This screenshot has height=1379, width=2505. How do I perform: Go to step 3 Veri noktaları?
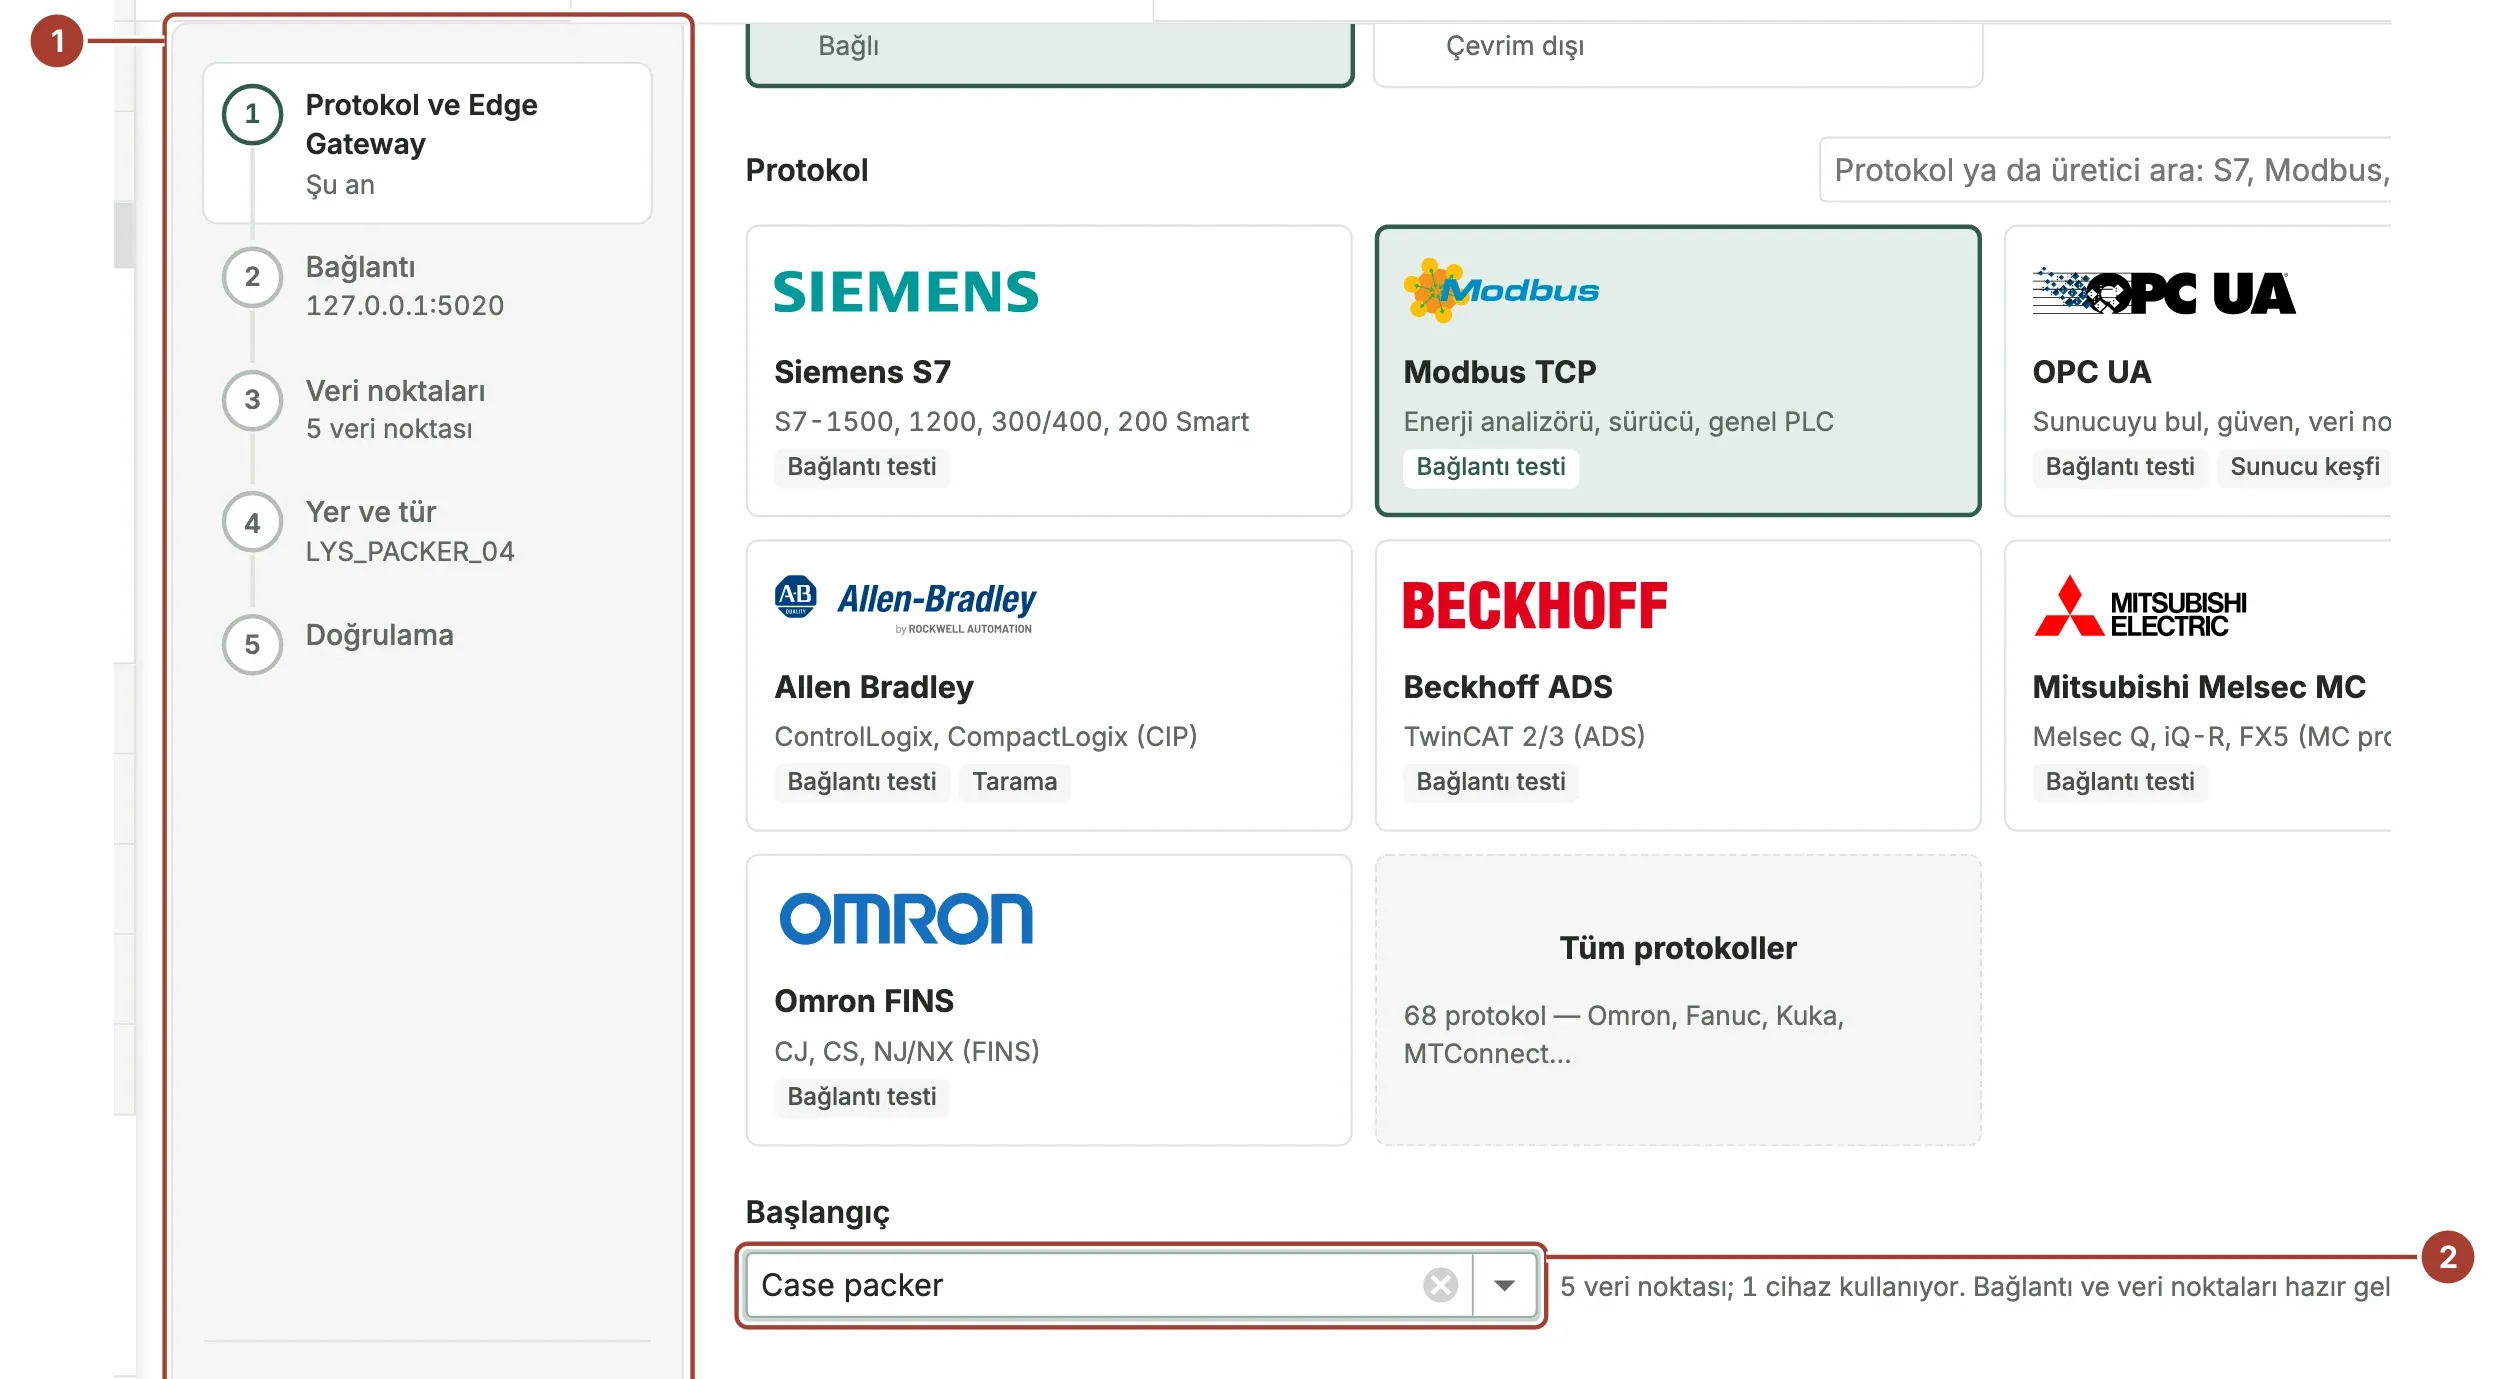pyautogui.click(x=427, y=408)
